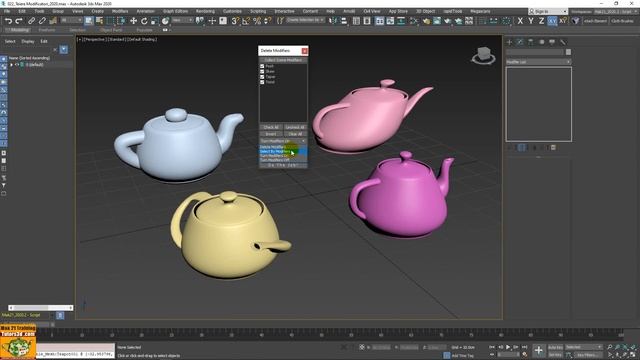This screenshot has height=360, width=640.
Task: Open the Utilities command panel tab
Action: (x=563, y=42)
